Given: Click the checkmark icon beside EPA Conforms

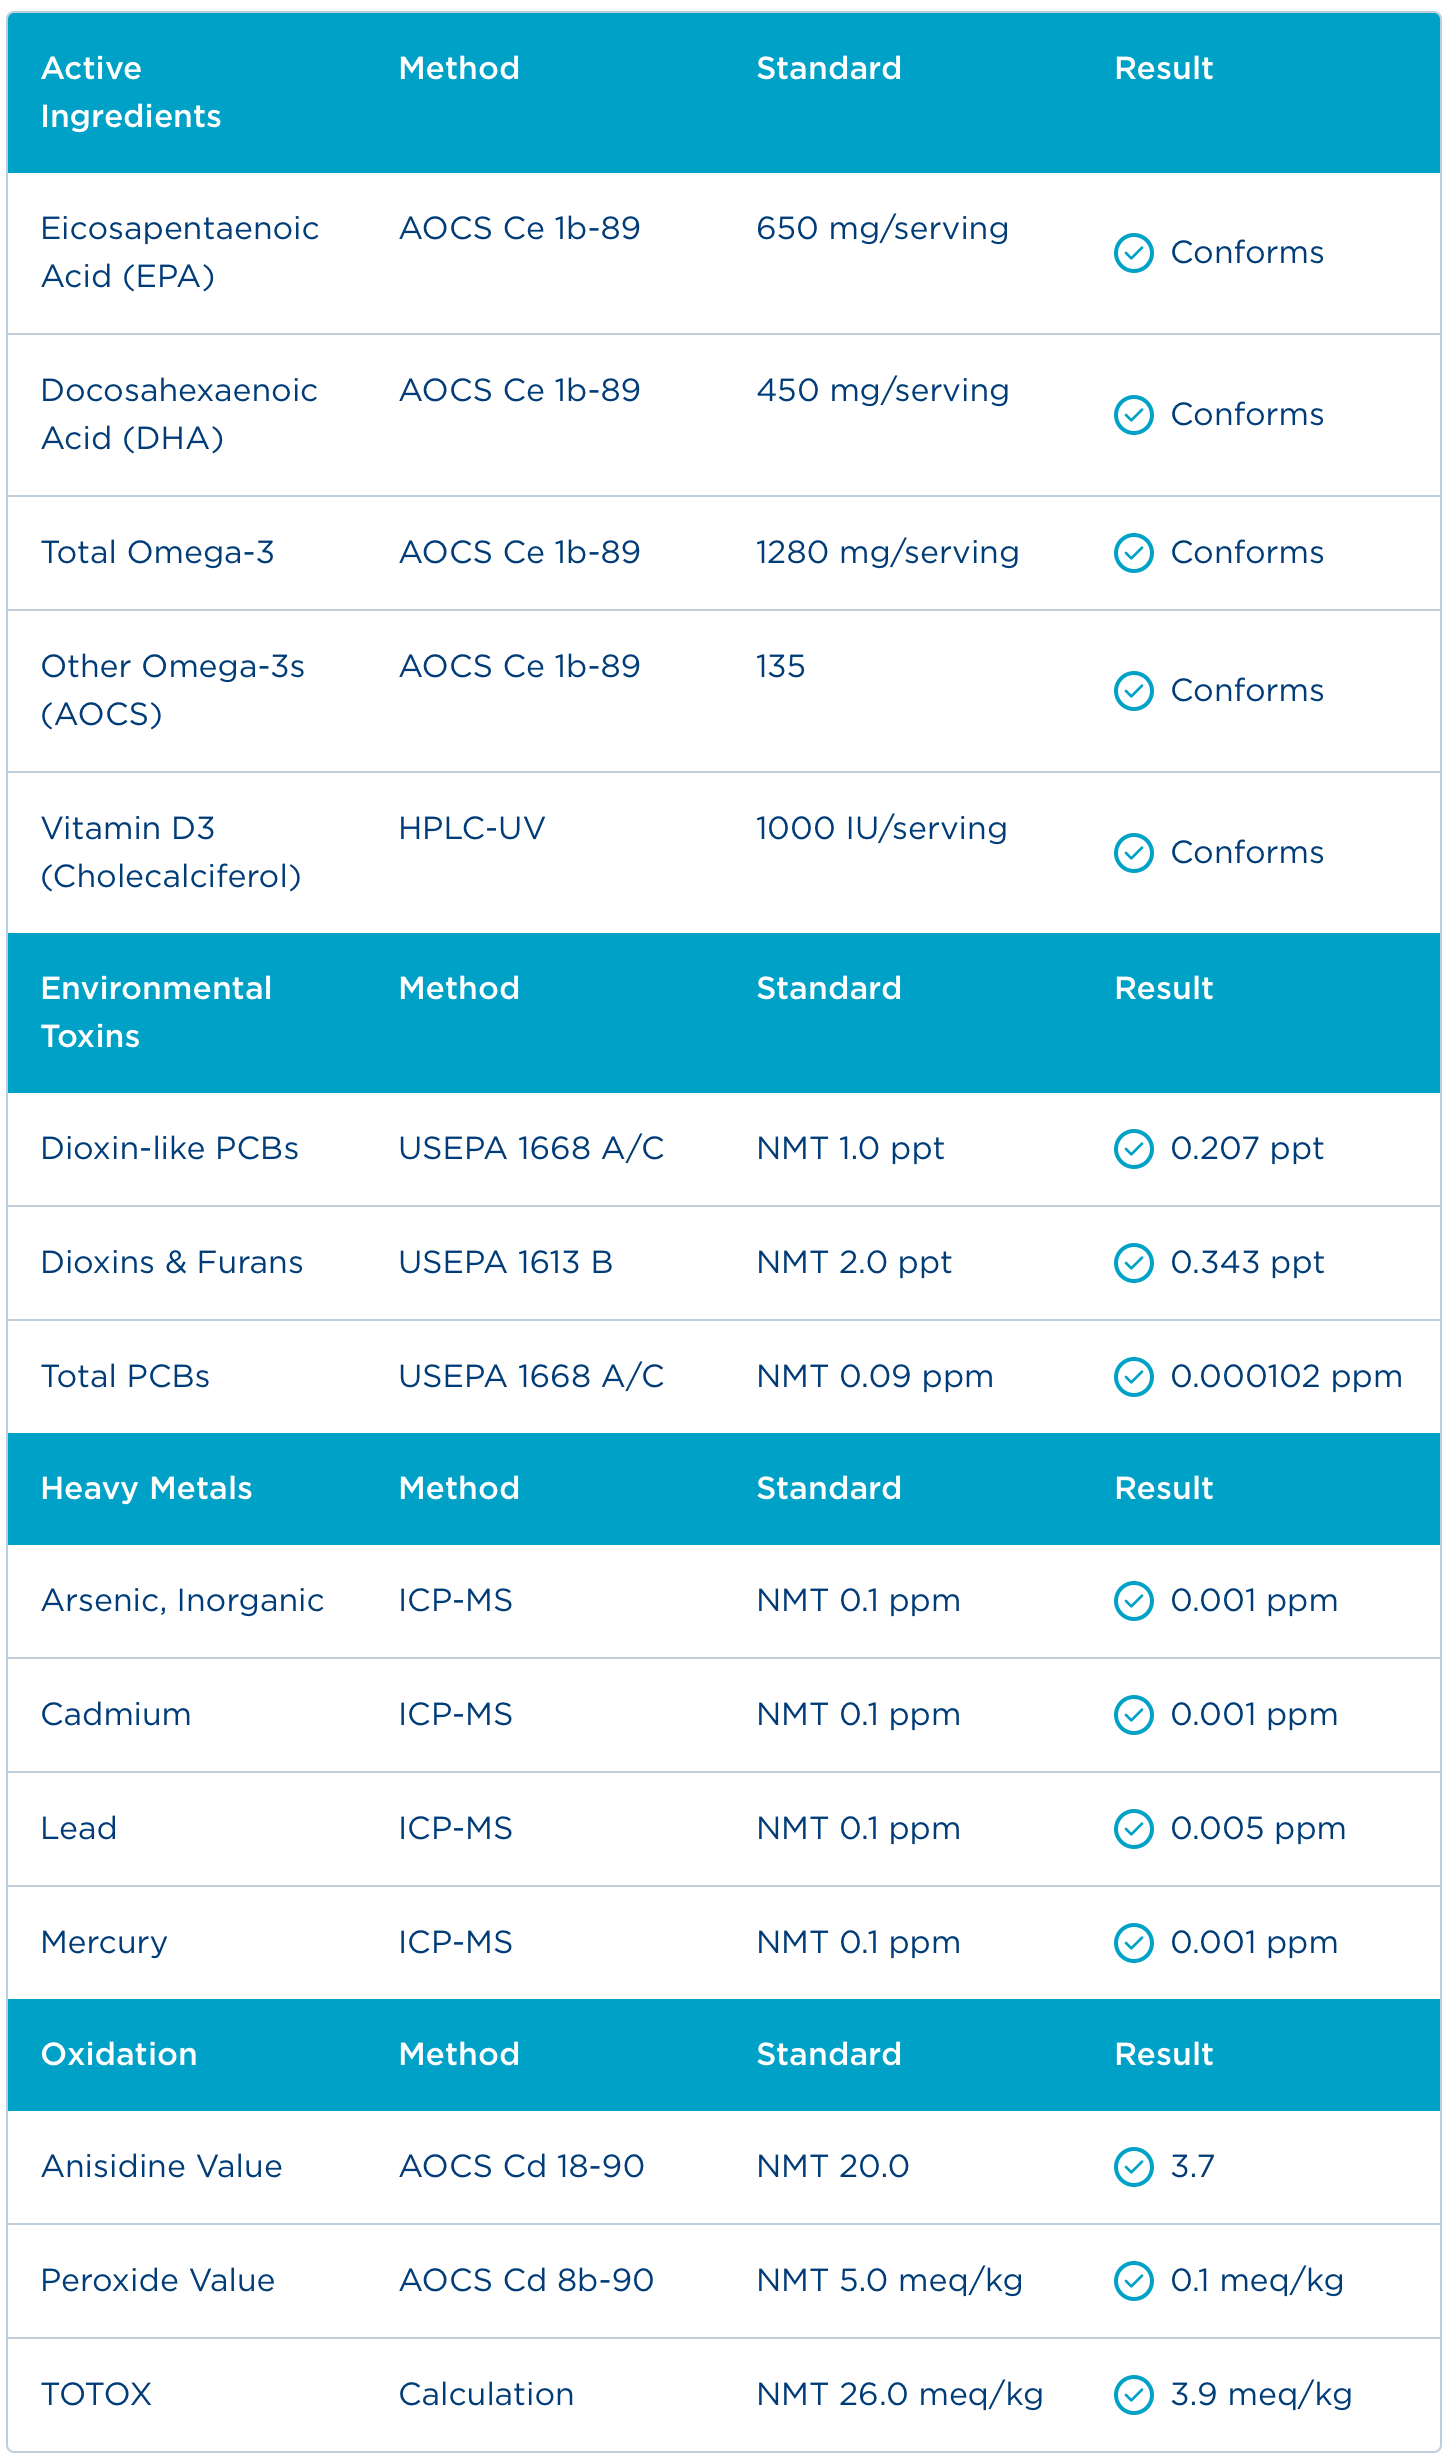Looking at the screenshot, I should coord(1133,253).
